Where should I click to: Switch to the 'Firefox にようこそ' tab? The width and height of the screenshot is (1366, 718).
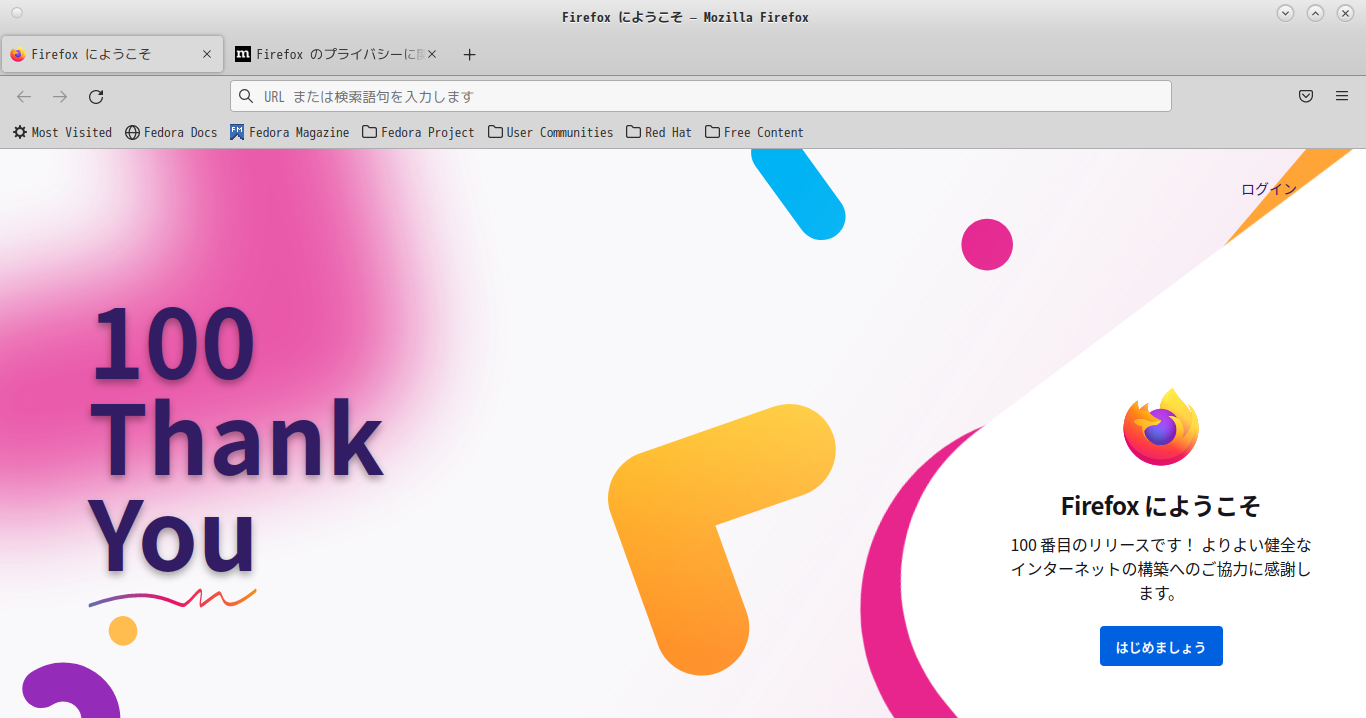point(112,54)
